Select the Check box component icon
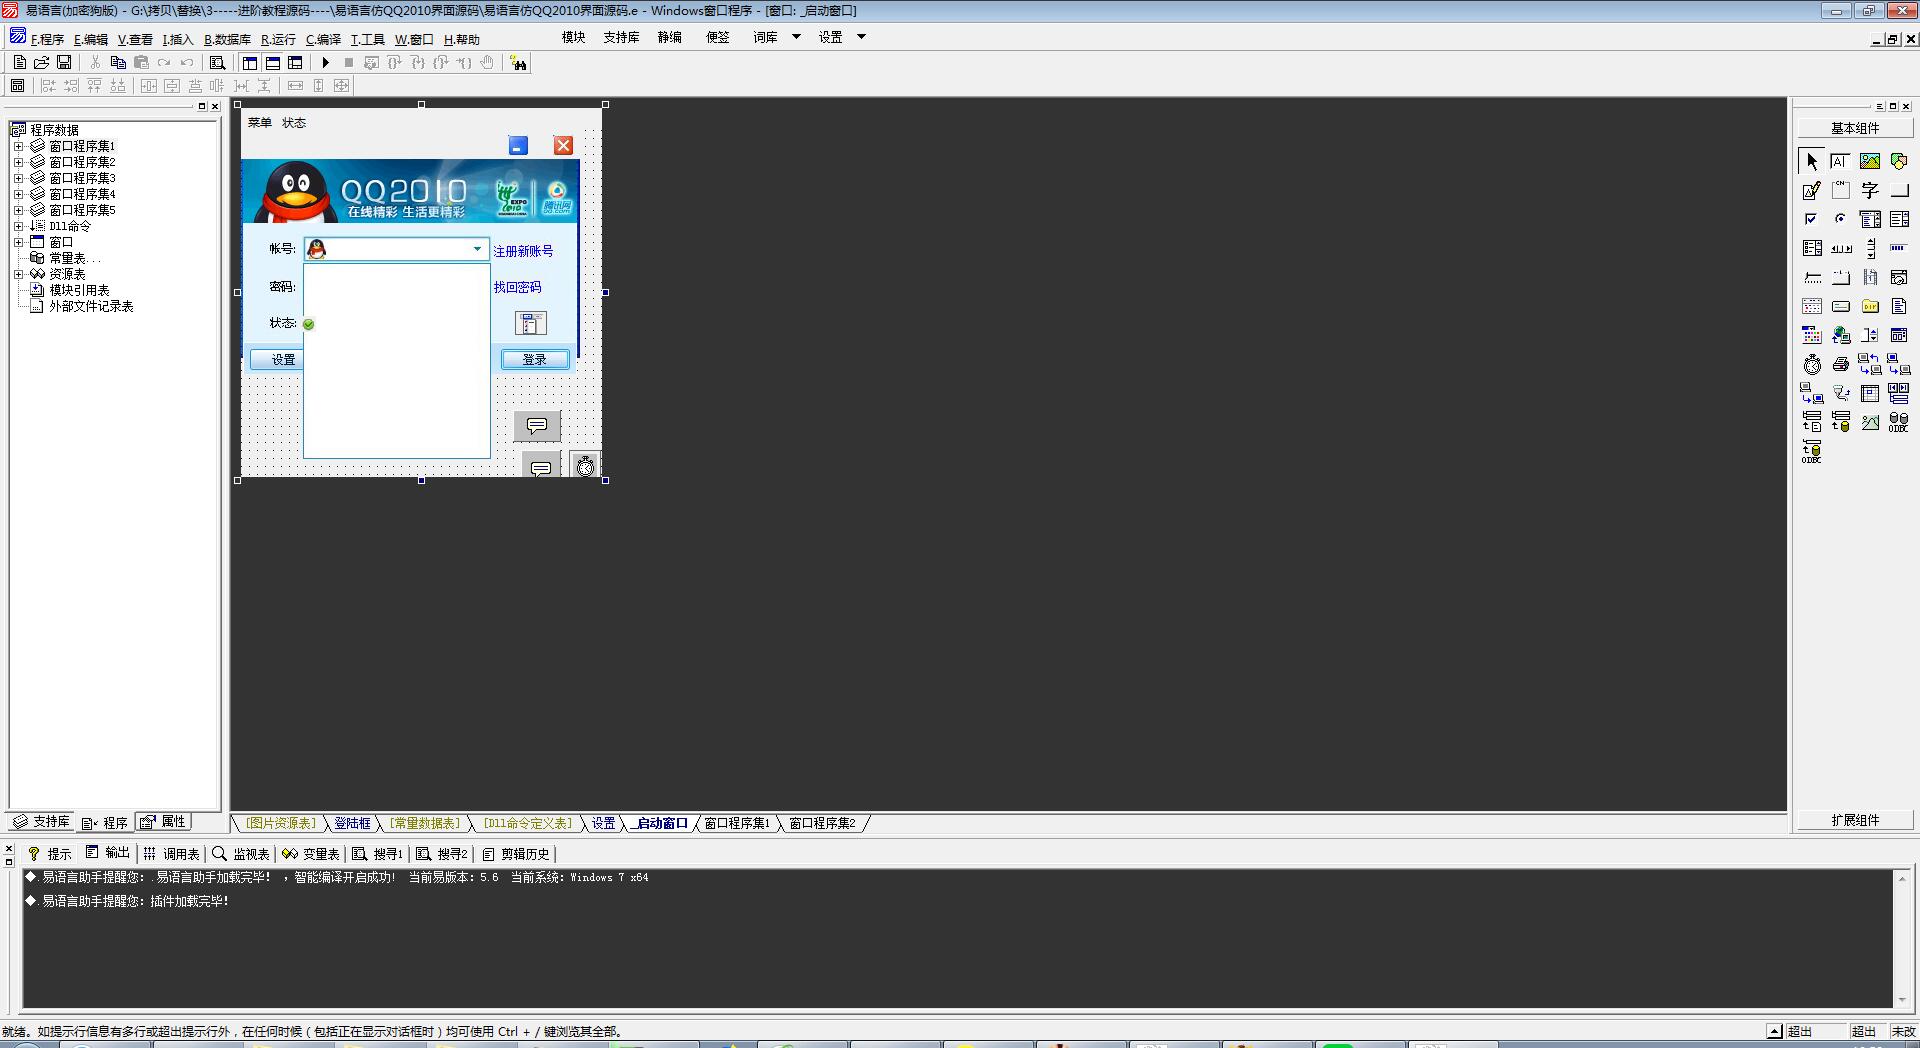The width and height of the screenshot is (1920, 1048). (x=1812, y=219)
